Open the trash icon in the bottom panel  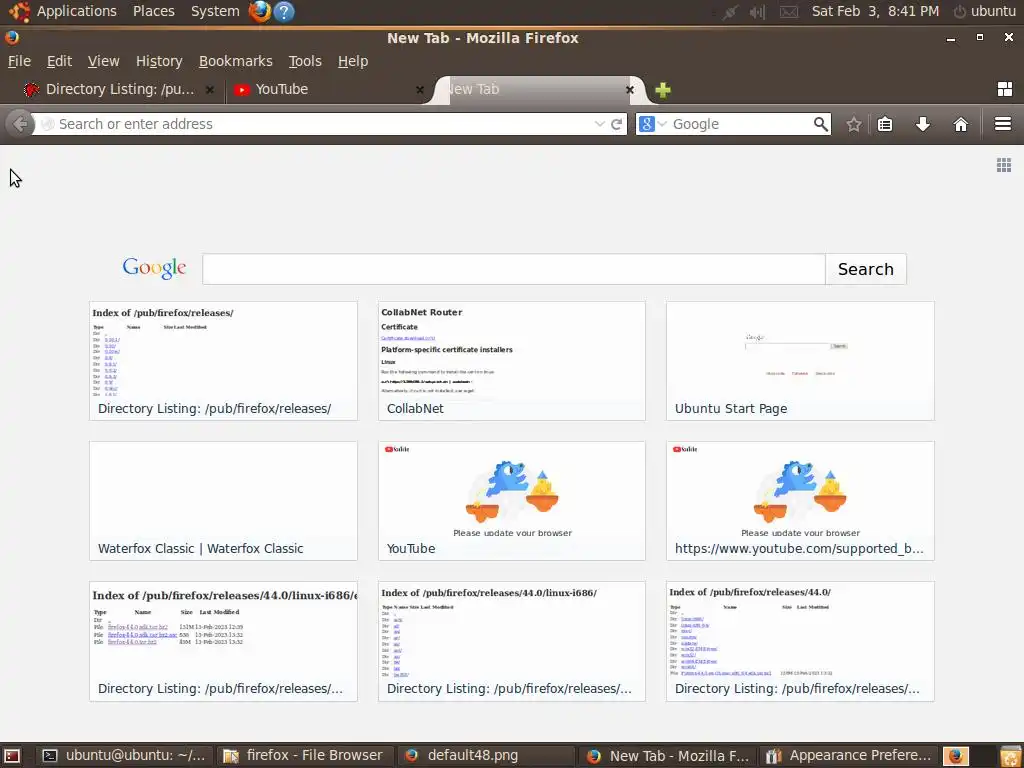pyautogui.click(x=1010, y=756)
